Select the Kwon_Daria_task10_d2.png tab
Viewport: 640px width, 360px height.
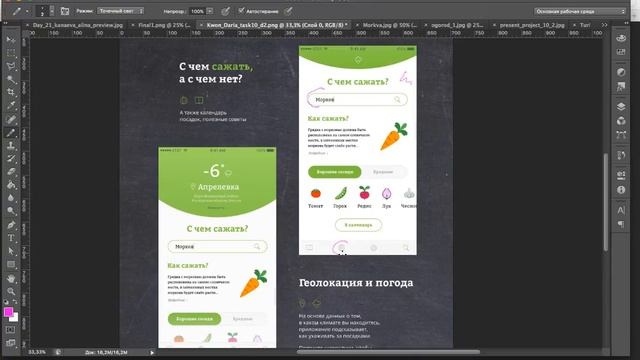coord(277,25)
